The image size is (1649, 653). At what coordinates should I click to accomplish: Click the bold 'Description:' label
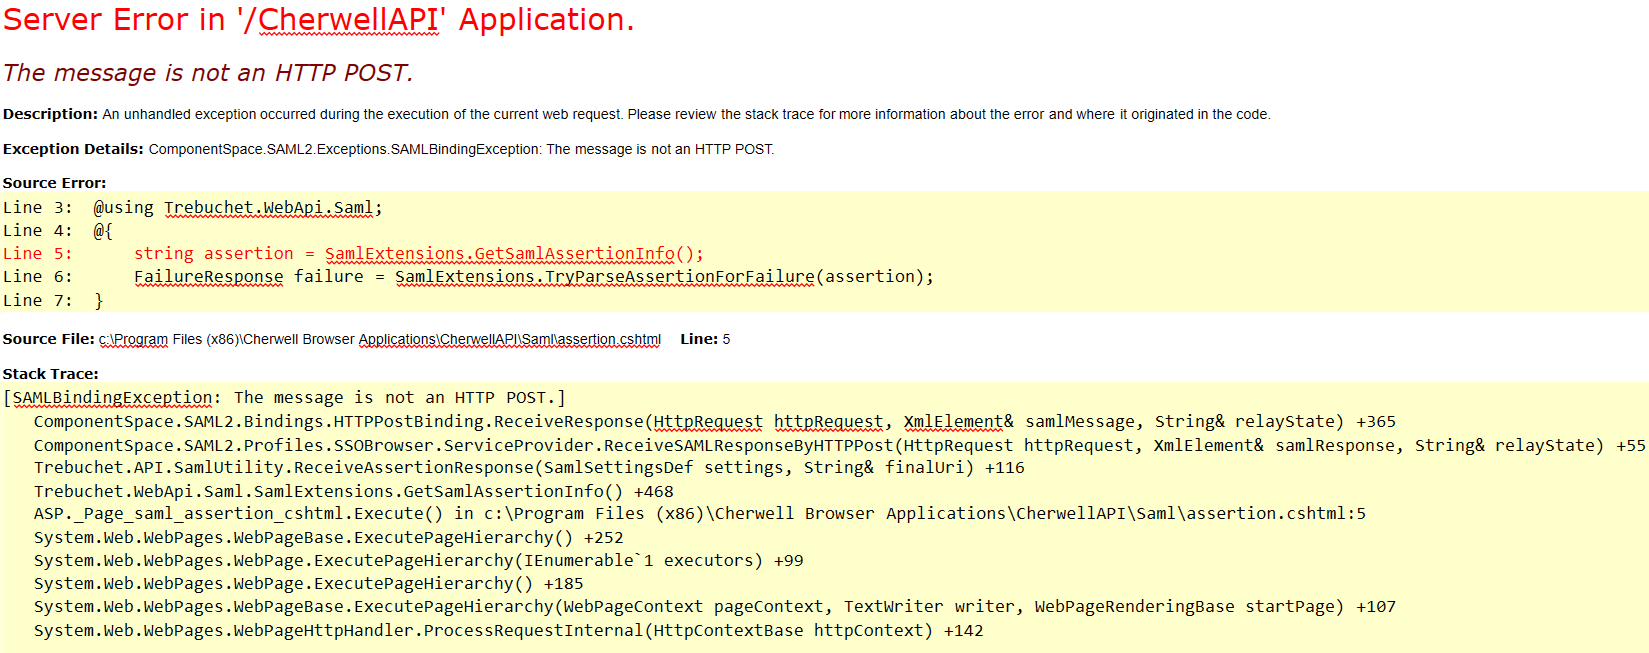pyautogui.click(x=50, y=114)
